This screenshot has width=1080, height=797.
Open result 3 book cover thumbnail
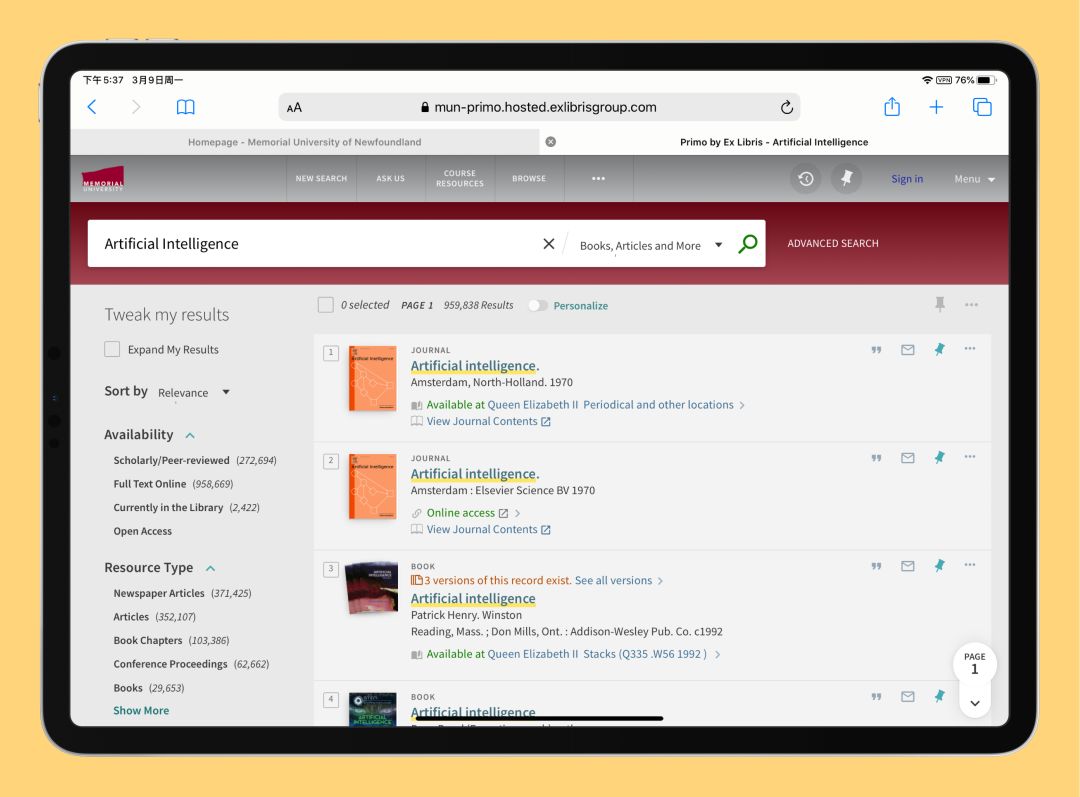pos(371,588)
